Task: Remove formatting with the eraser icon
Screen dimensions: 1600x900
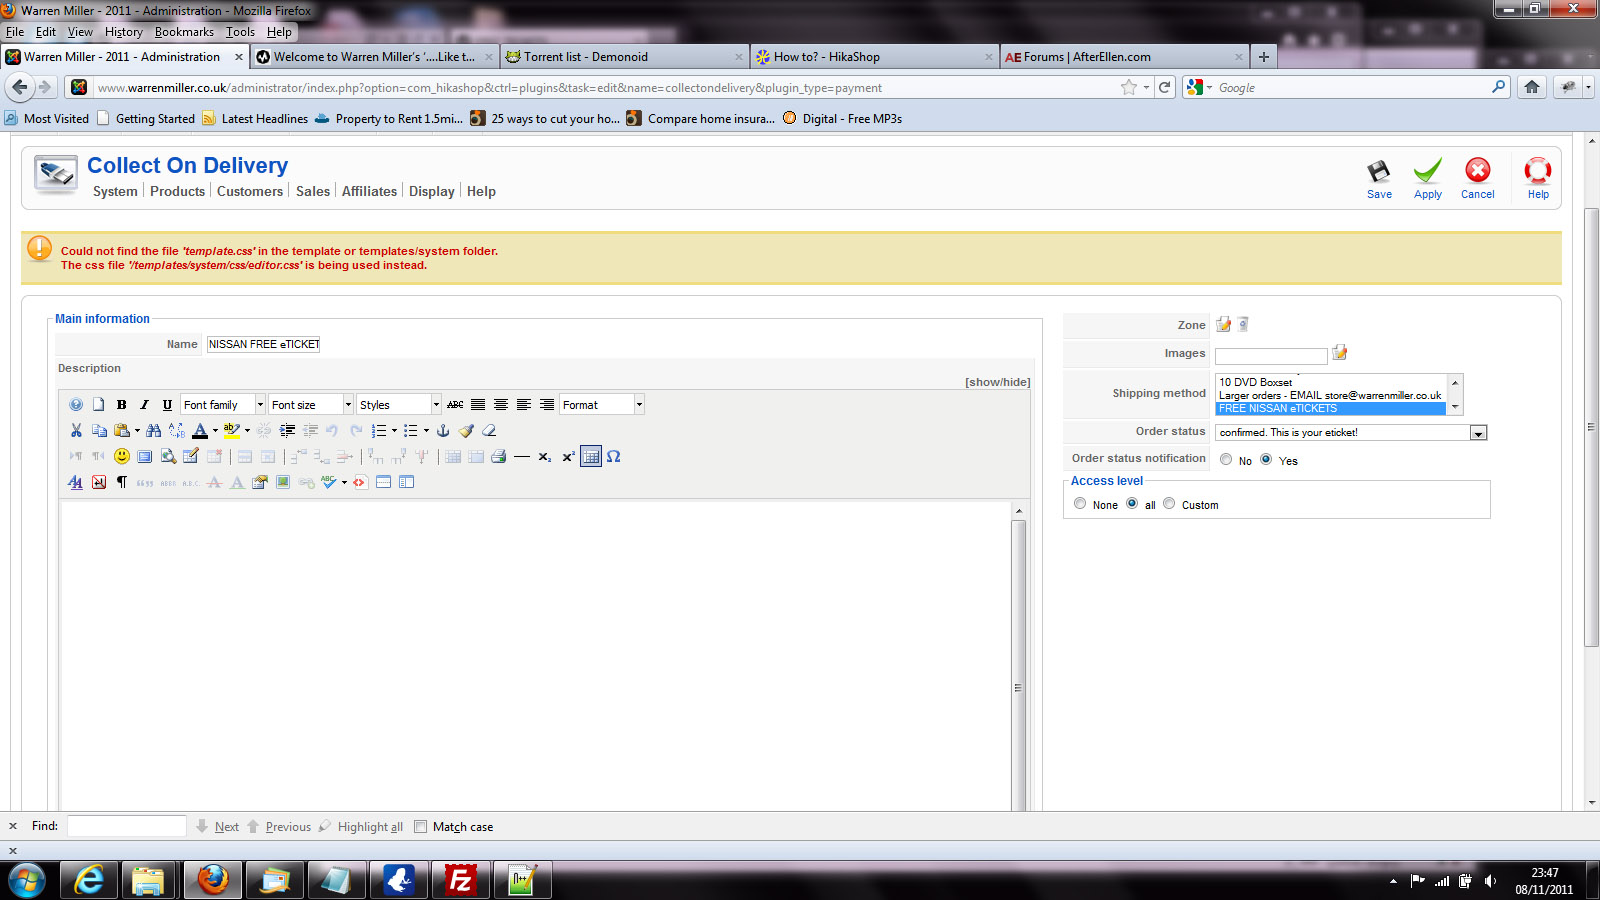Action: 489,431
